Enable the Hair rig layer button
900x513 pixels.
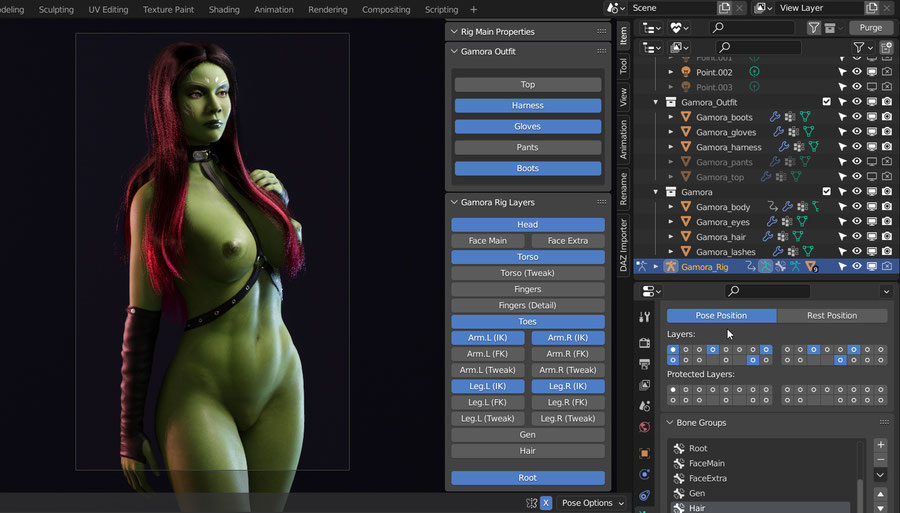(x=527, y=451)
